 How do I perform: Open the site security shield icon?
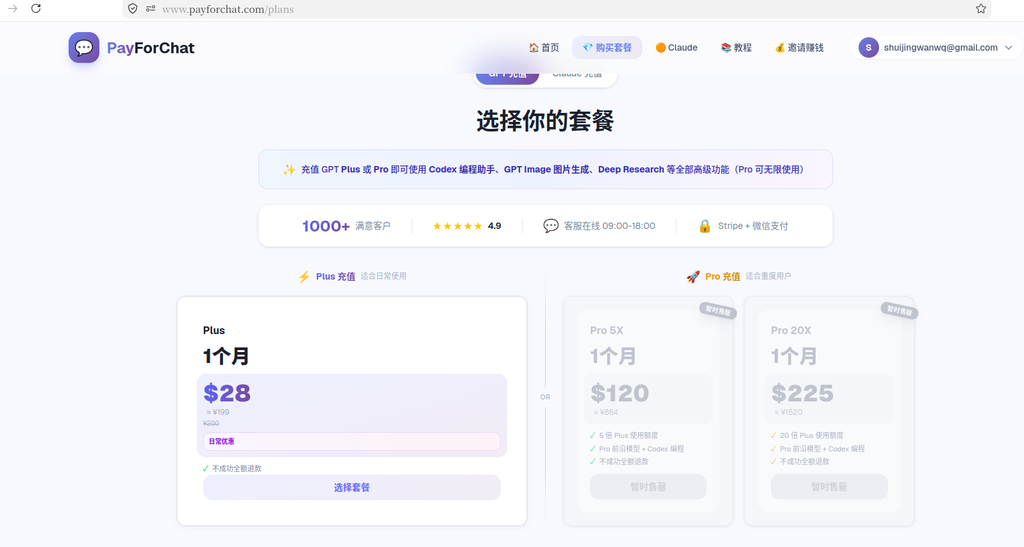point(133,8)
